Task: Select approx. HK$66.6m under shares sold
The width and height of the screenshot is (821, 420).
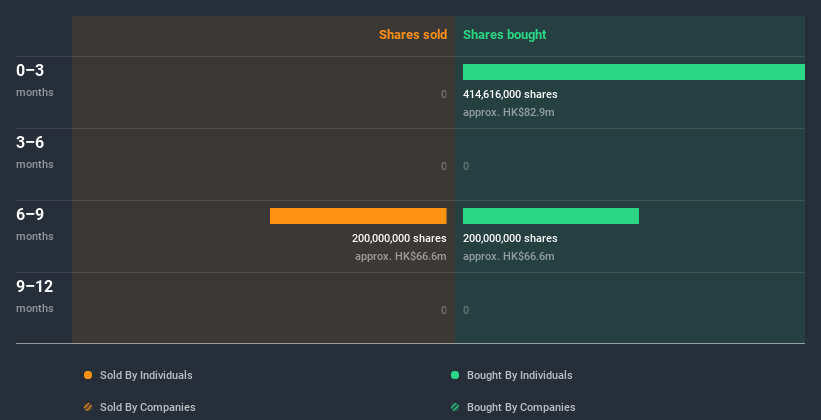Action: click(401, 257)
